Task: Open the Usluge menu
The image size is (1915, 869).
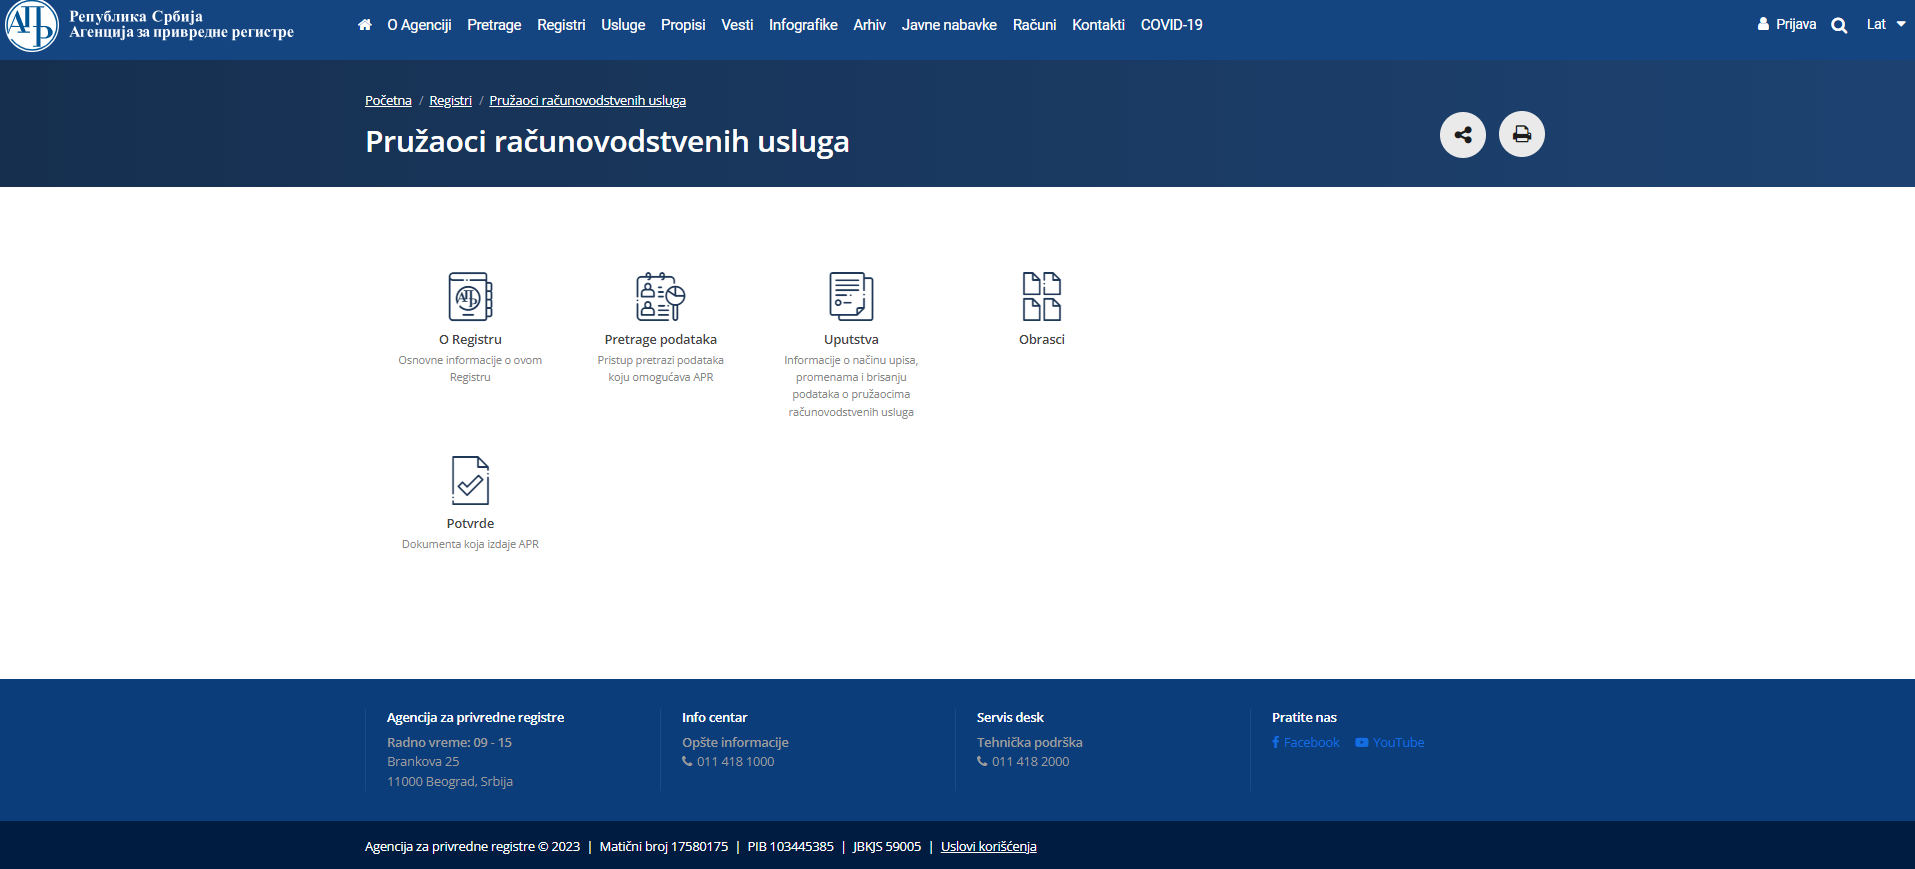Action: click(x=623, y=25)
